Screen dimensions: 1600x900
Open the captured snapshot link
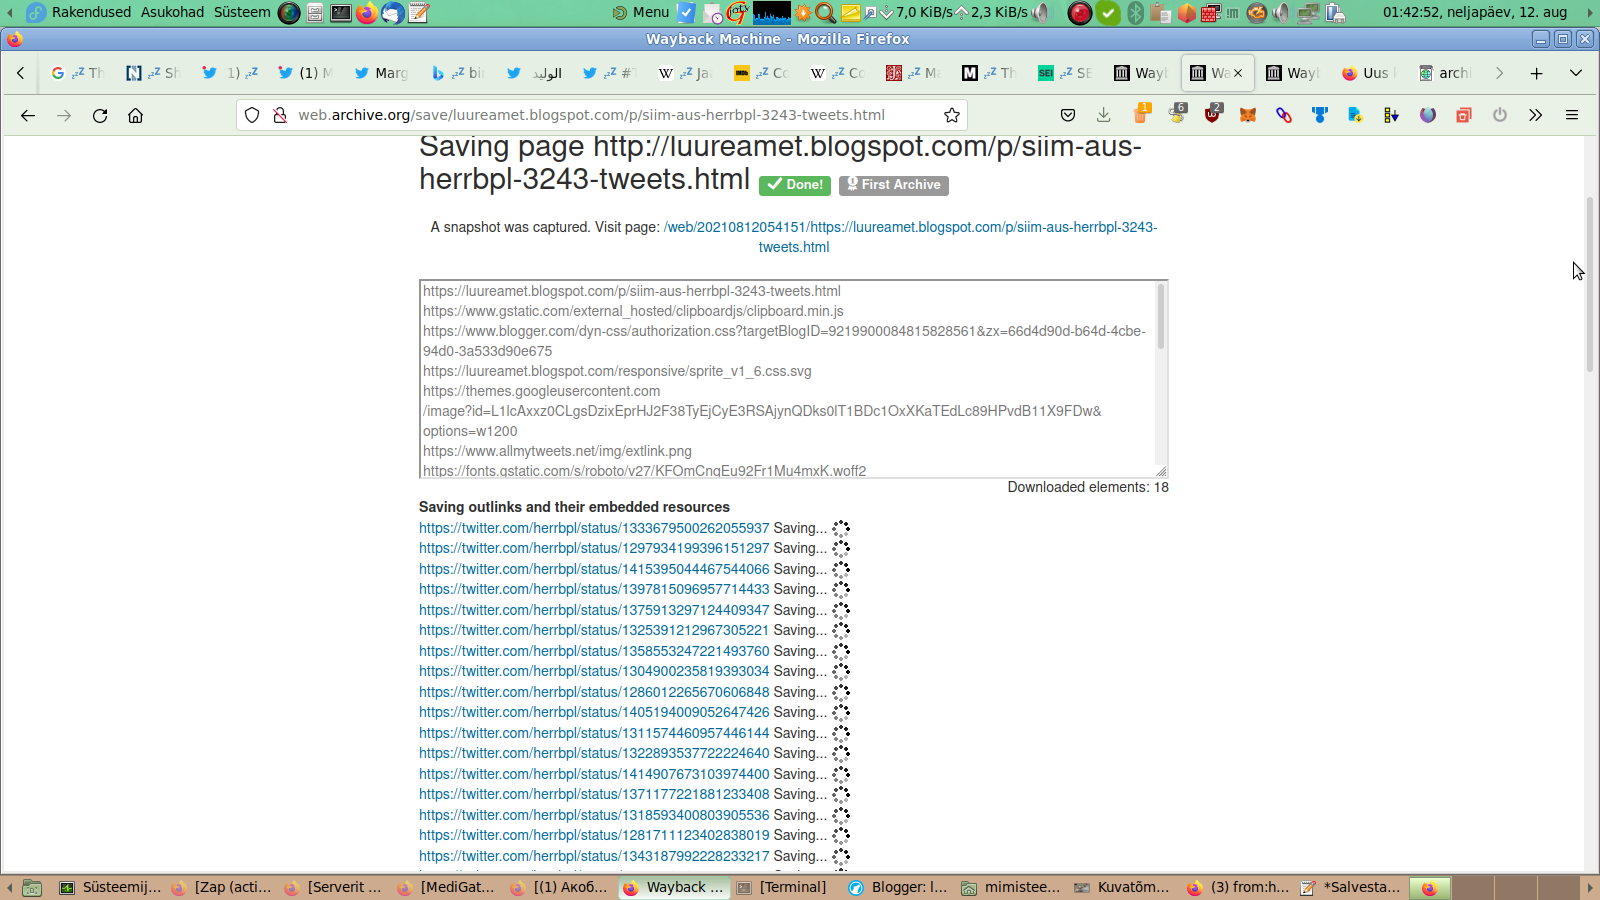click(910, 237)
